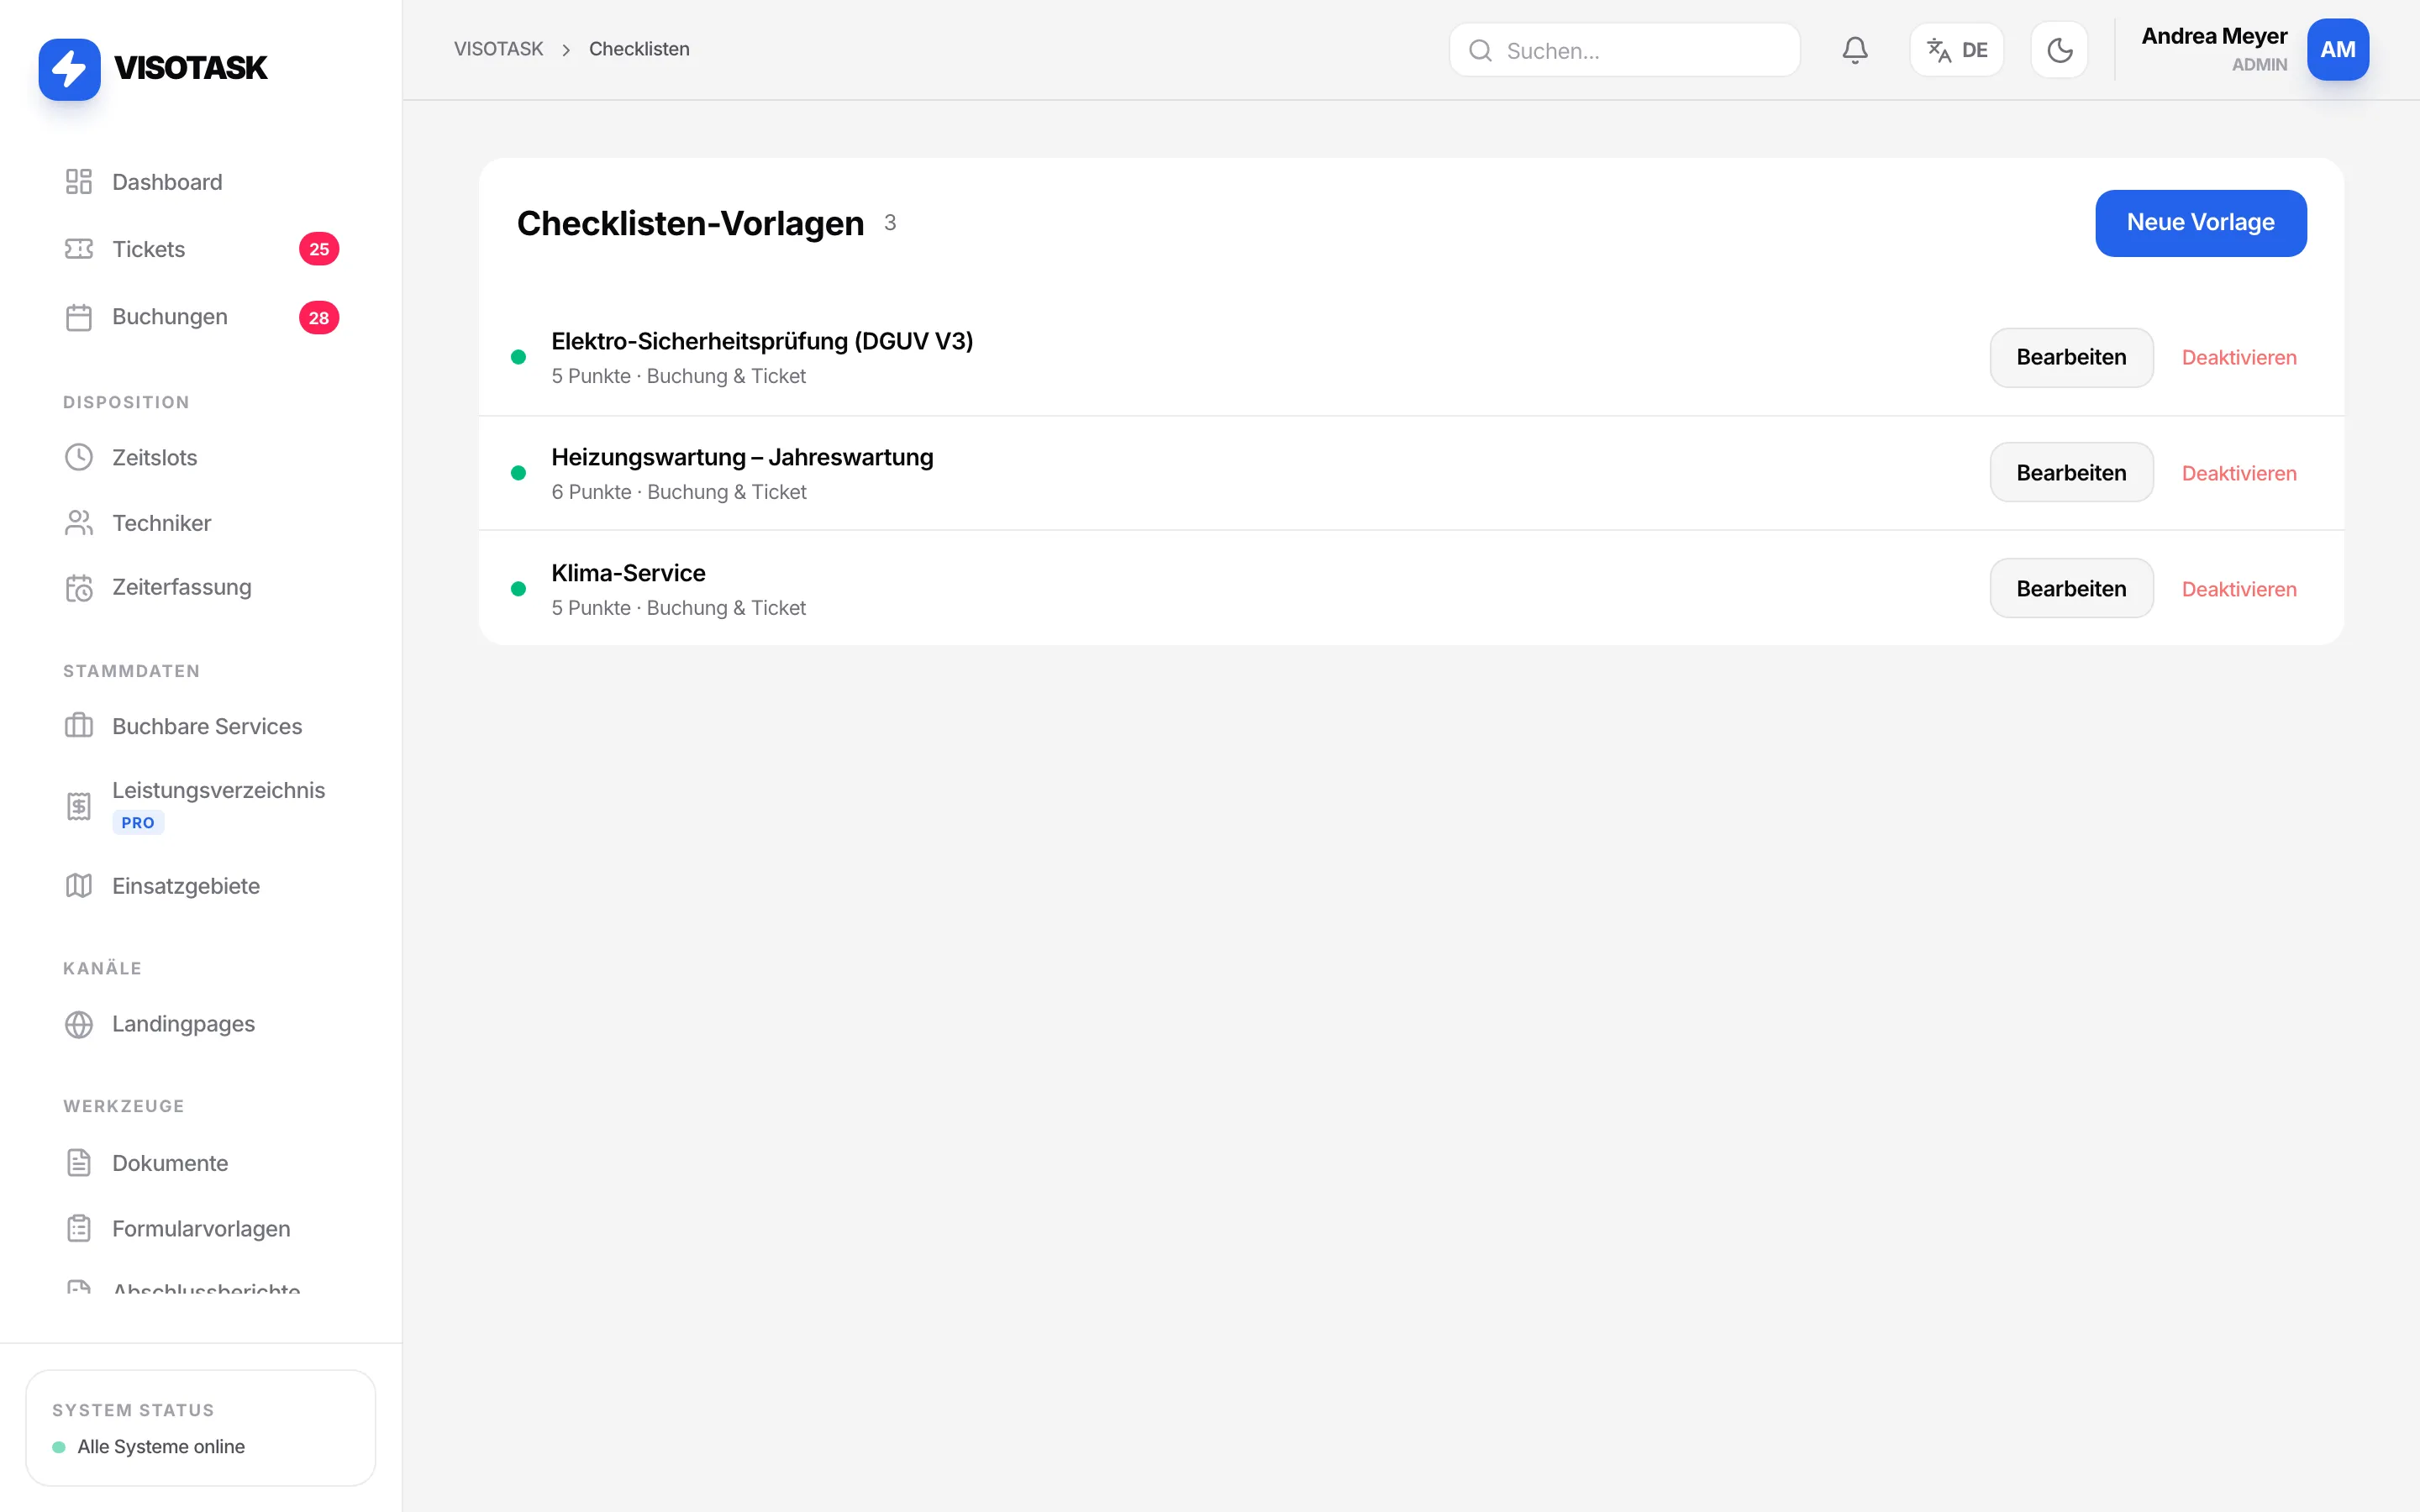This screenshot has width=2420, height=1512.
Task: Click the AM user avatar
Action: 2338,50
